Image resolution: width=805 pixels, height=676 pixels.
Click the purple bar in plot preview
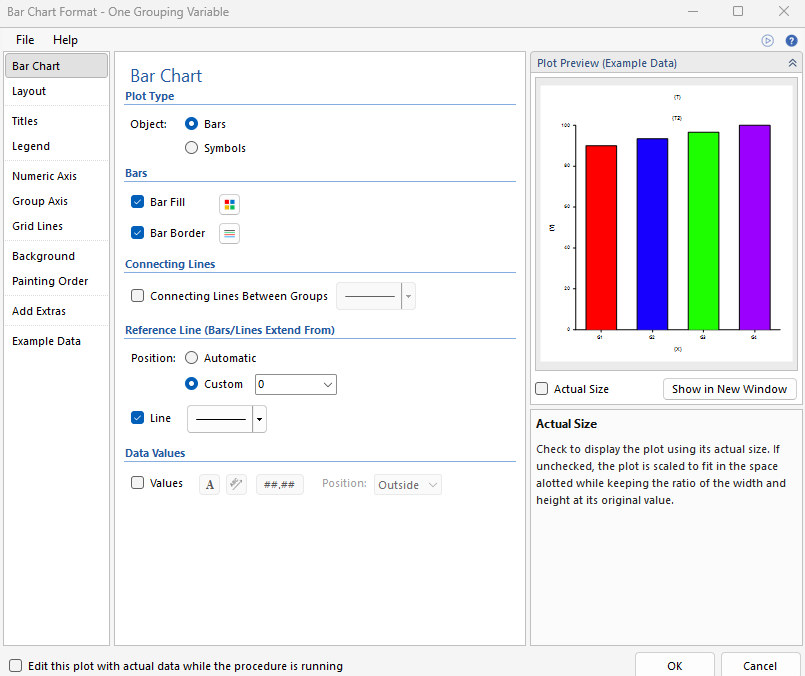[x=754, y=227]
